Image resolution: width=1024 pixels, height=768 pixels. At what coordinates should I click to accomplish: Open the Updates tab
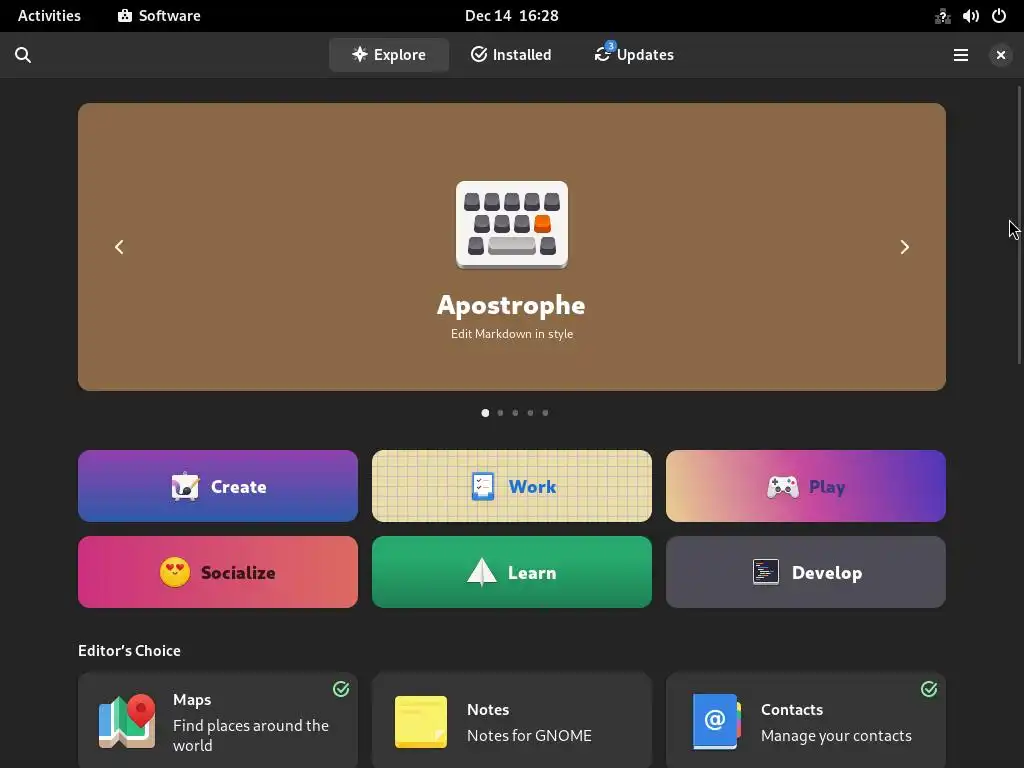click(x=634, y=55)
